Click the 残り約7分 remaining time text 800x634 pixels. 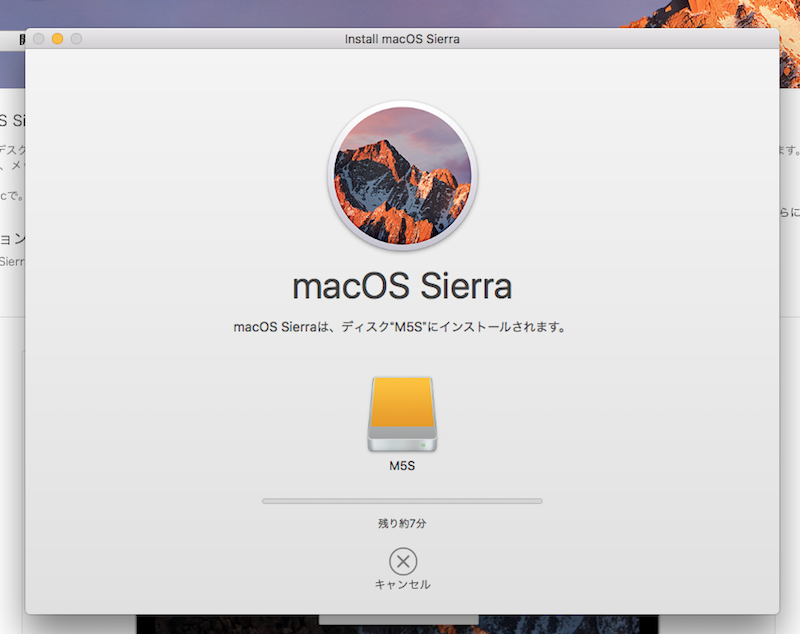pyautogui.click(x=402, y=523)
